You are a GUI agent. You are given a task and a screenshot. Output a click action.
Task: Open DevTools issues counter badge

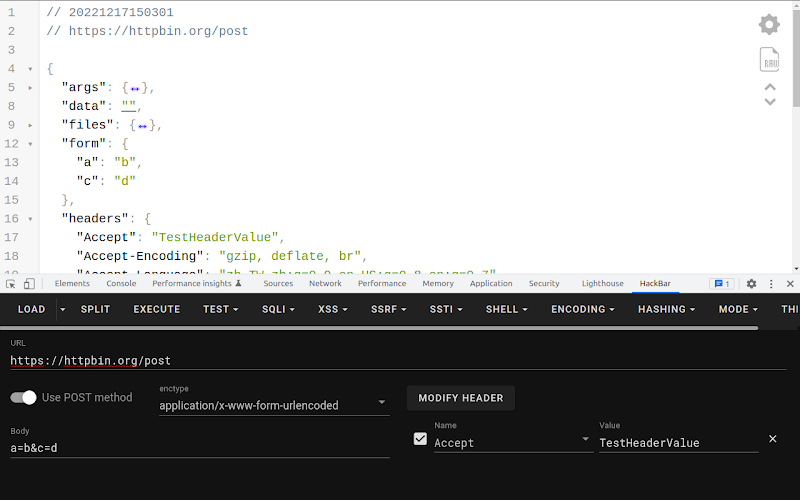pos(721,284)
